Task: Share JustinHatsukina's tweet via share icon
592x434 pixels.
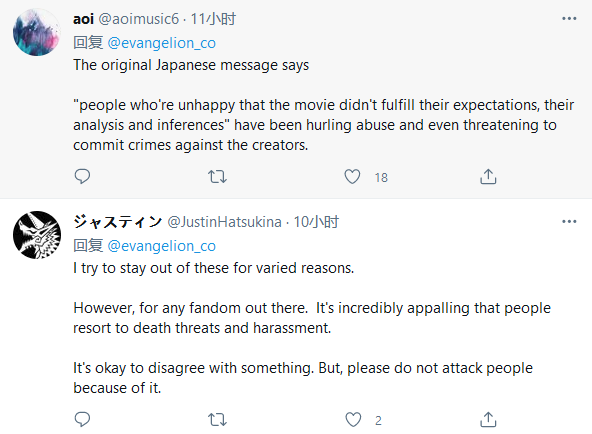Action: tap(488, 419)
